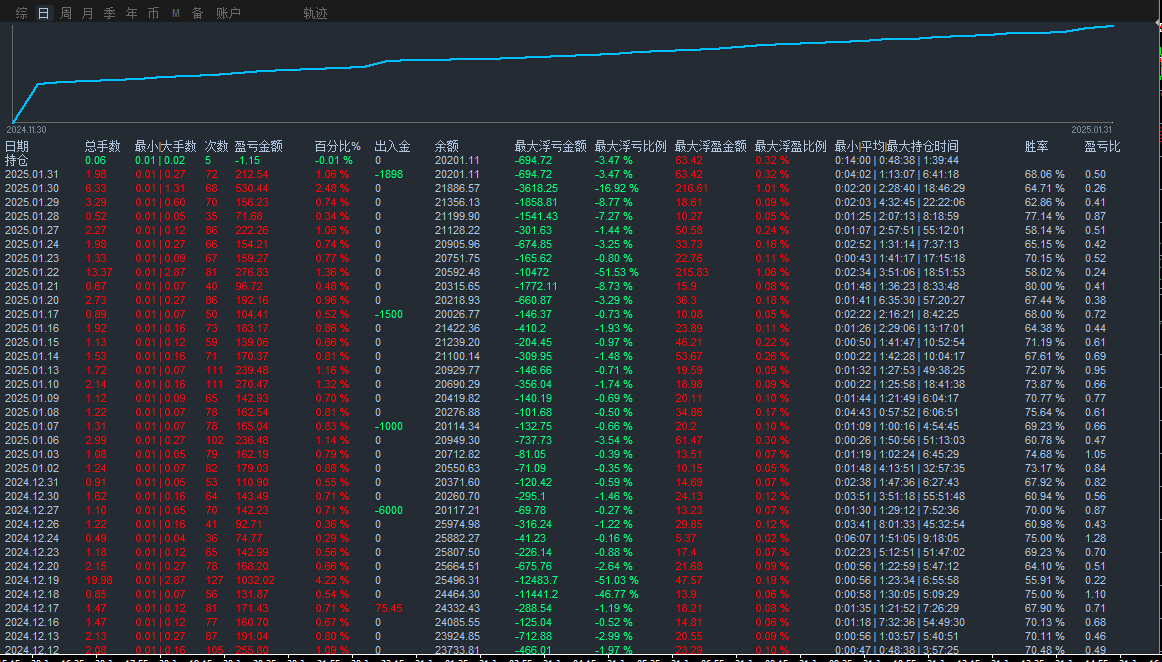Image resolution: width=1162 pixels, height=662 pixels.
Task: Open the 季 quarterly tab
Action: pos(110,13)
